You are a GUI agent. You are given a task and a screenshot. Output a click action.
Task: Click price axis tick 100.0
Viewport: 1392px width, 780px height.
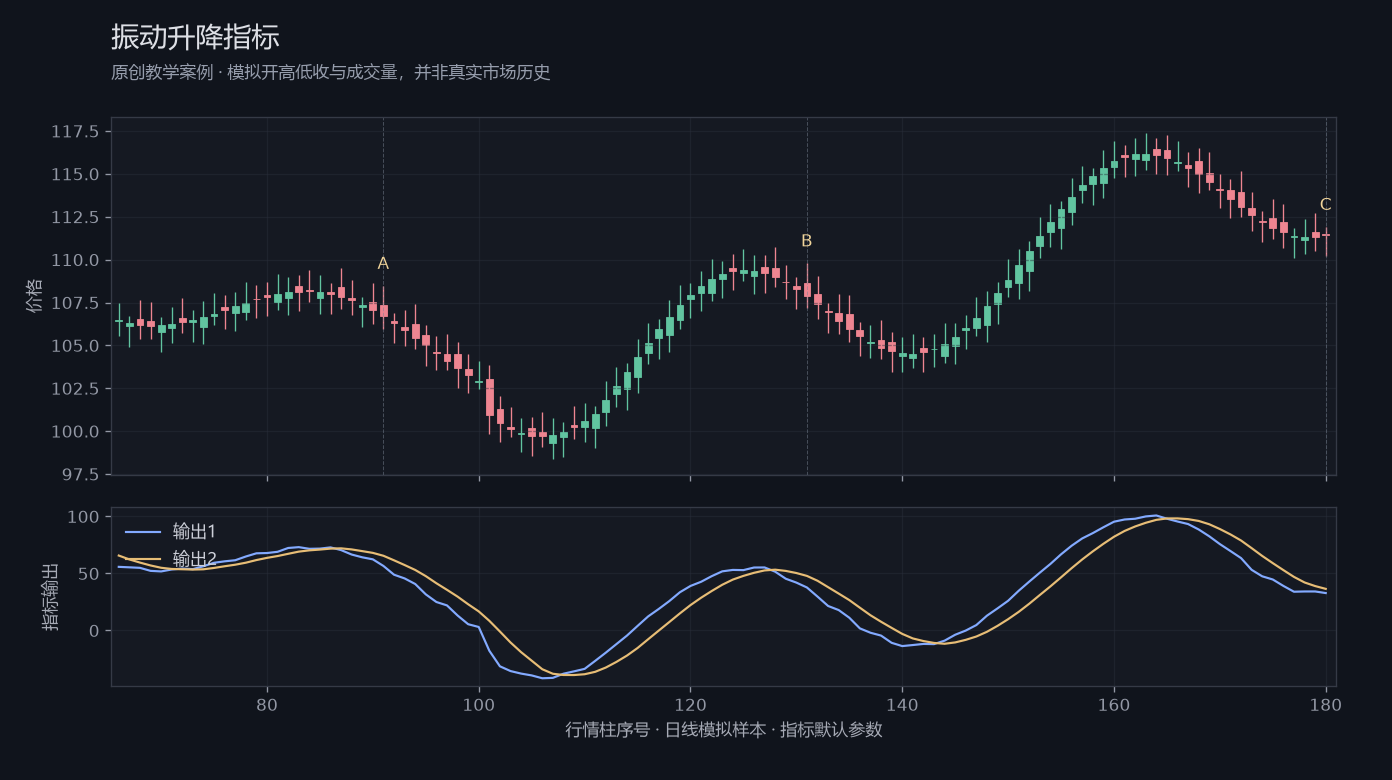(75, 432)
